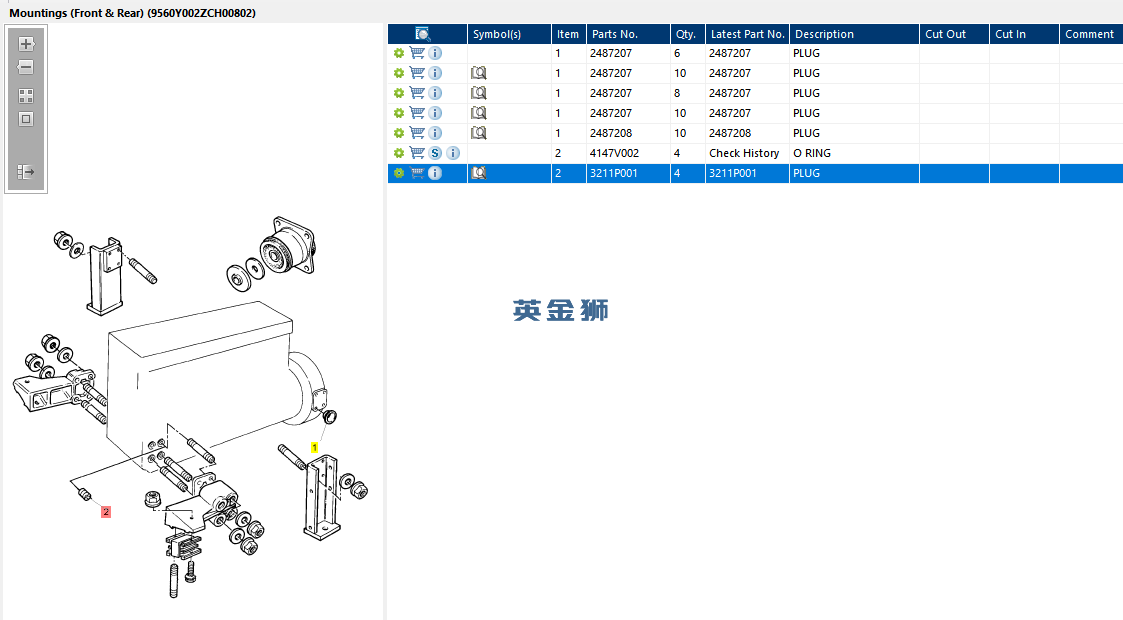Image resolution: width=1123 pixels, height=620 pixels.
Task: Open symbol viewer for PLUG 3211P001
Action: pyautogui.click(x=478, y=173)
